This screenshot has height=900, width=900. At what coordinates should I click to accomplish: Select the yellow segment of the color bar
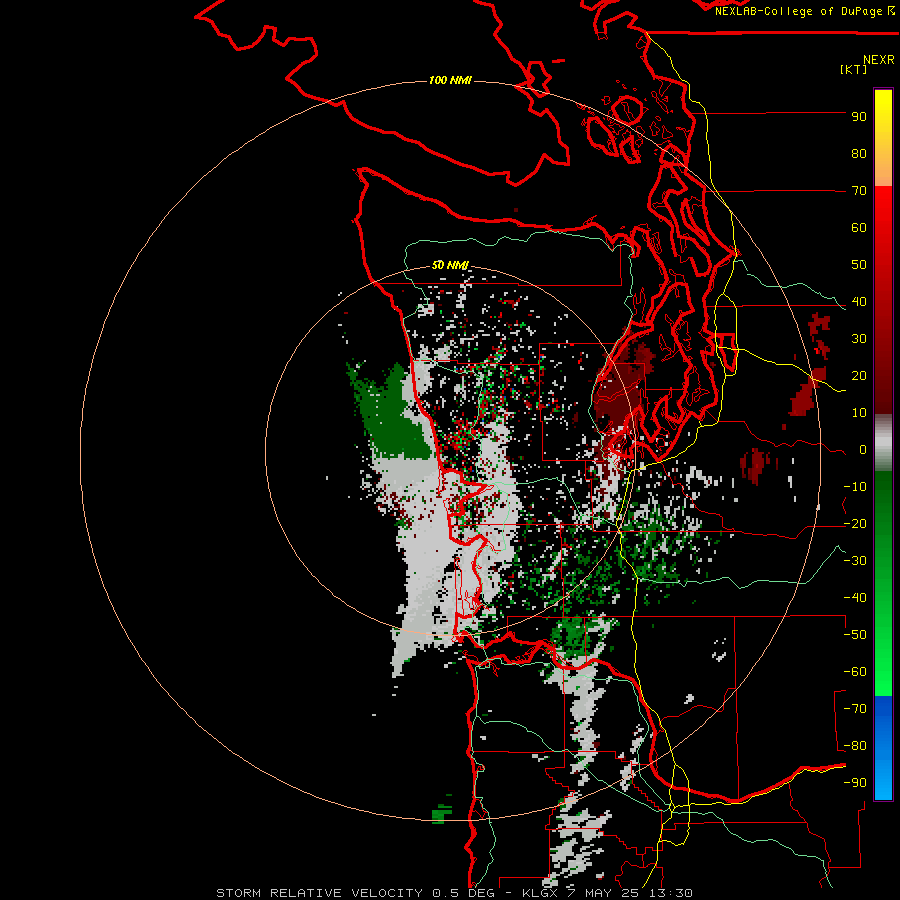883,138
